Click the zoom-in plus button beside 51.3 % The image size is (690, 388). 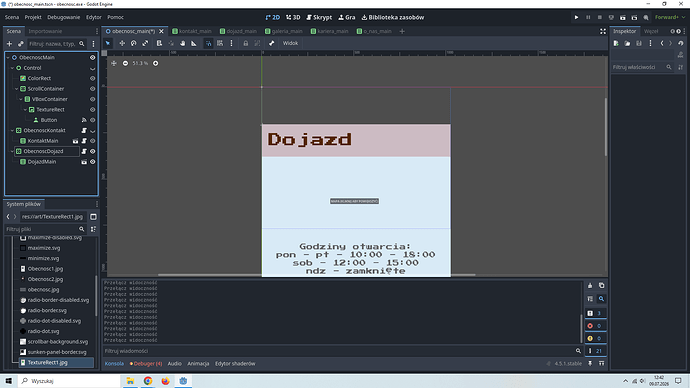(x=155, y=63)
